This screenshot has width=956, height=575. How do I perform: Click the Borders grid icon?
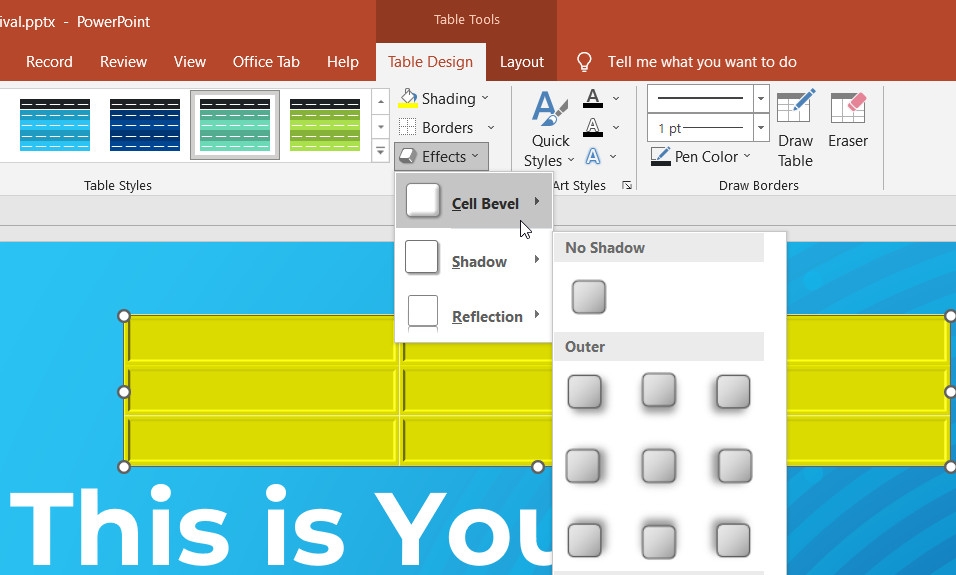[407, 127]
